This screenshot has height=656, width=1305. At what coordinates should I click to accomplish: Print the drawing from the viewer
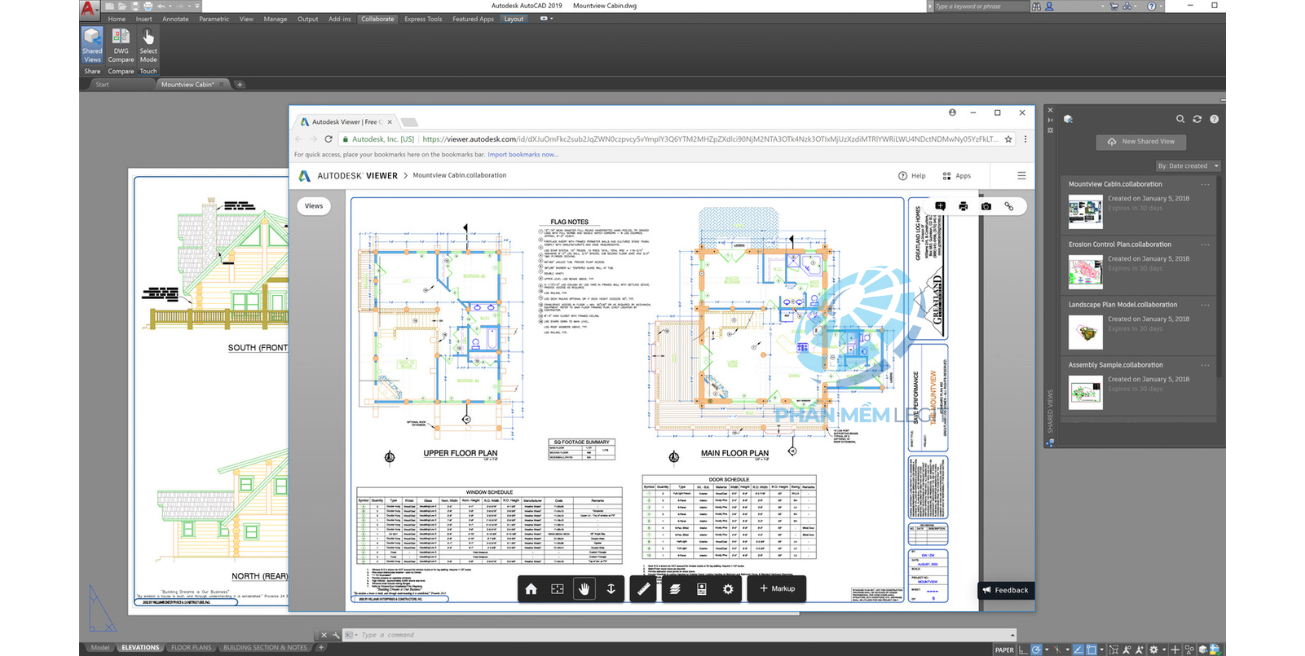(963, 206)
